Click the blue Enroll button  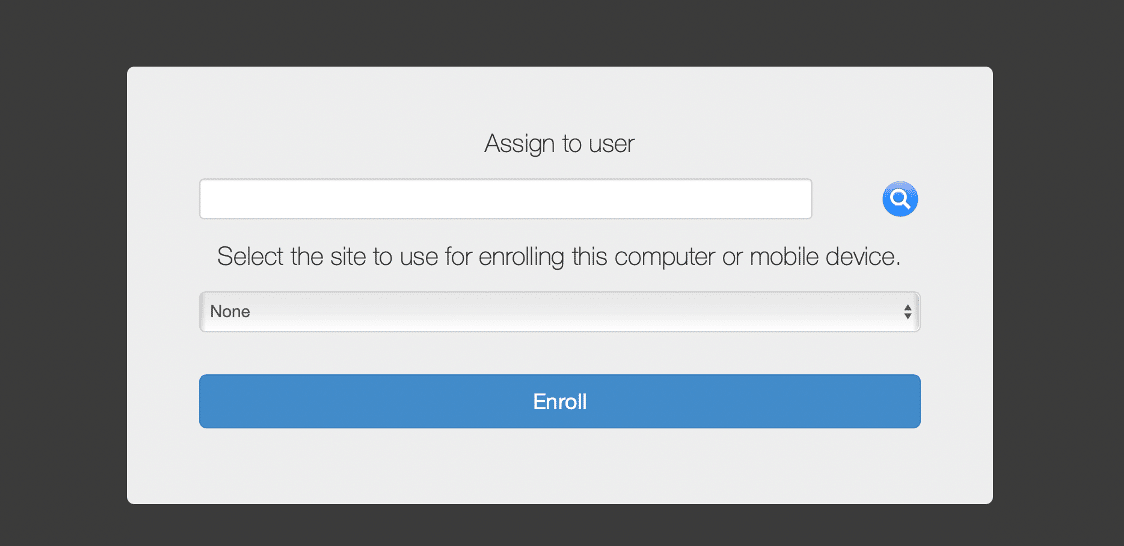[559, 401]
